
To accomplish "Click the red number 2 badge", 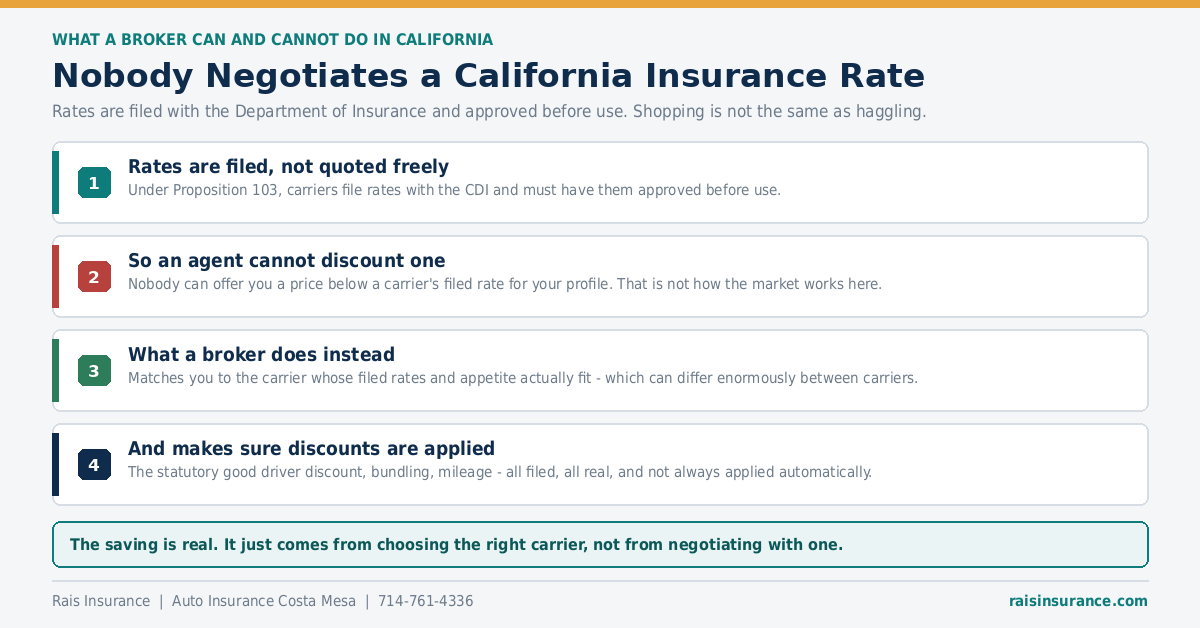I will tap(94, 277).
